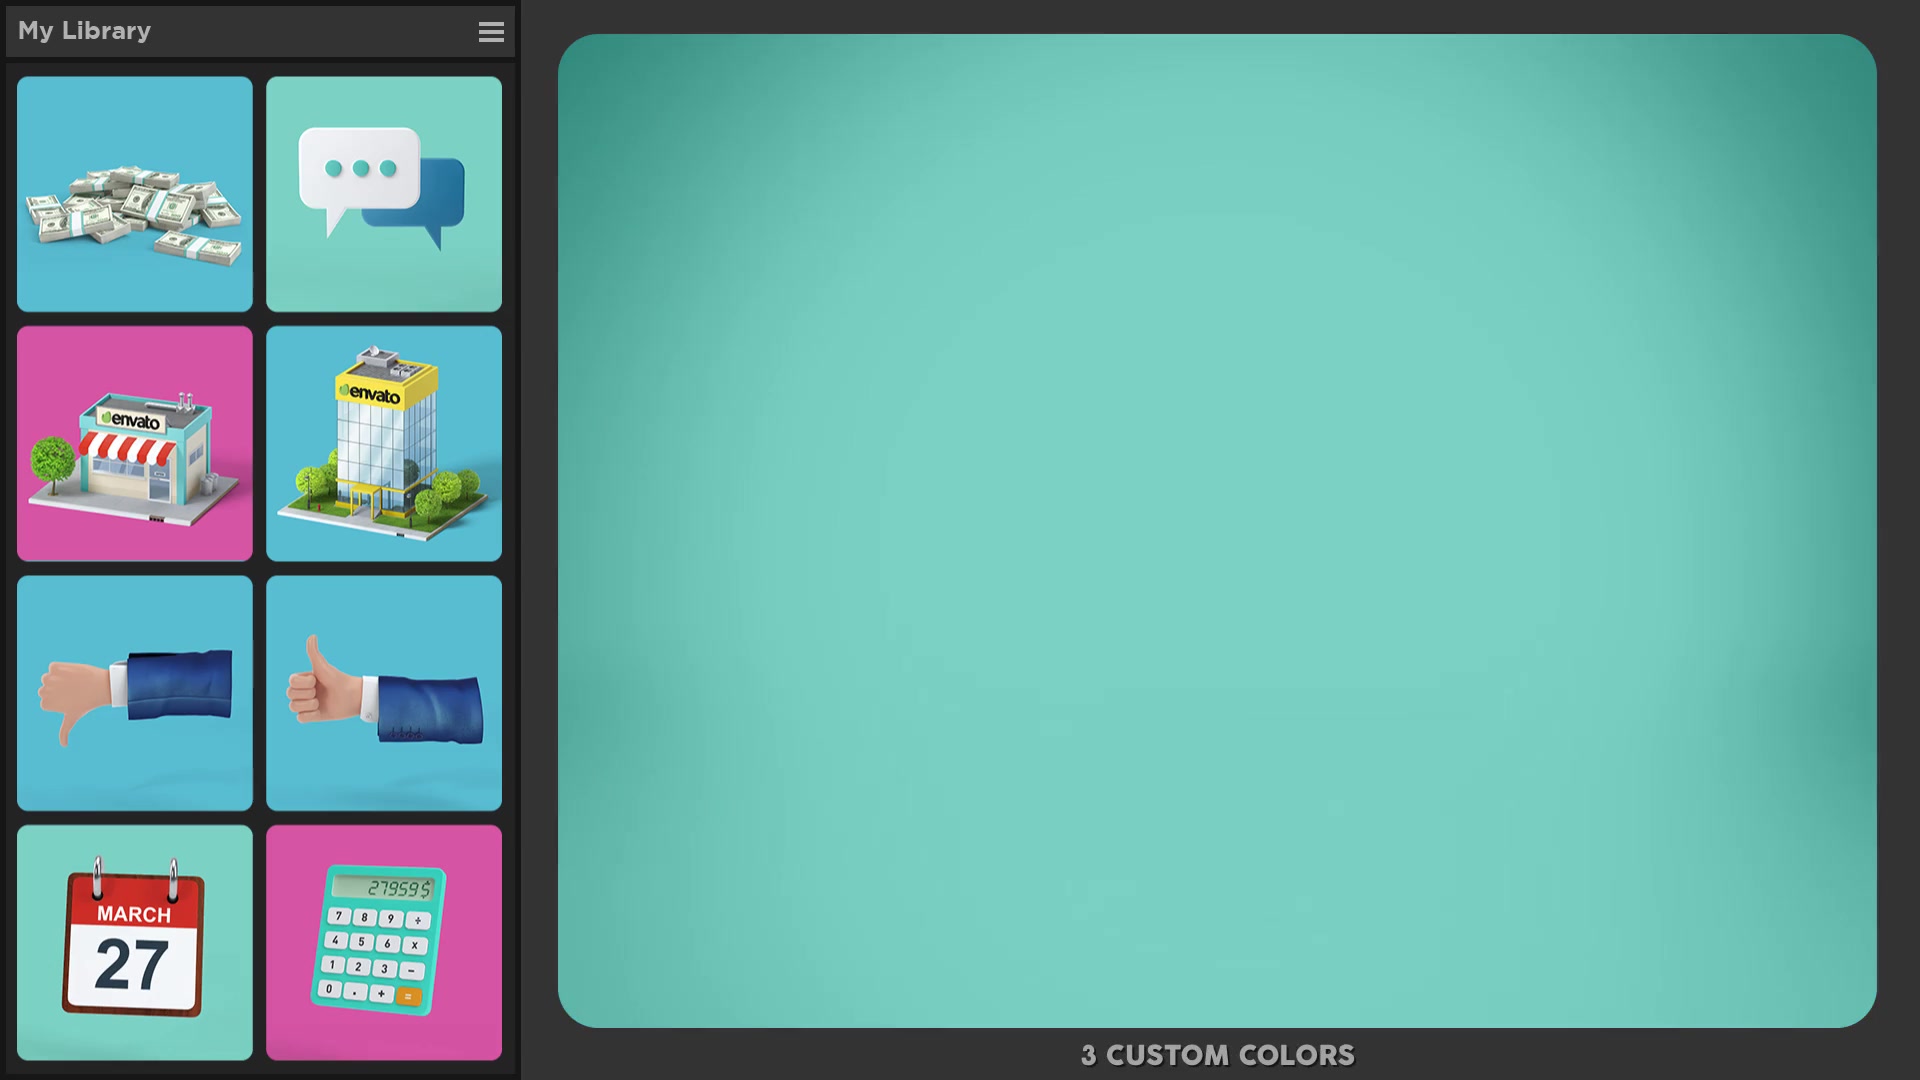1920x1080 pixels.
Task: Expand the library panel menu options
Action: click(492, 32)
